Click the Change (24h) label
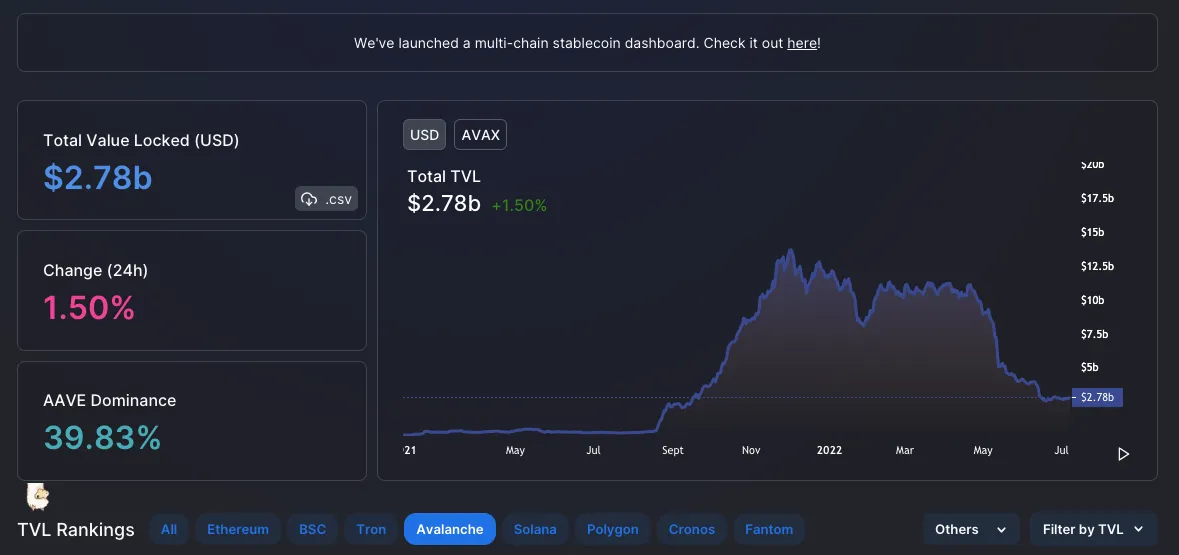 95,270
